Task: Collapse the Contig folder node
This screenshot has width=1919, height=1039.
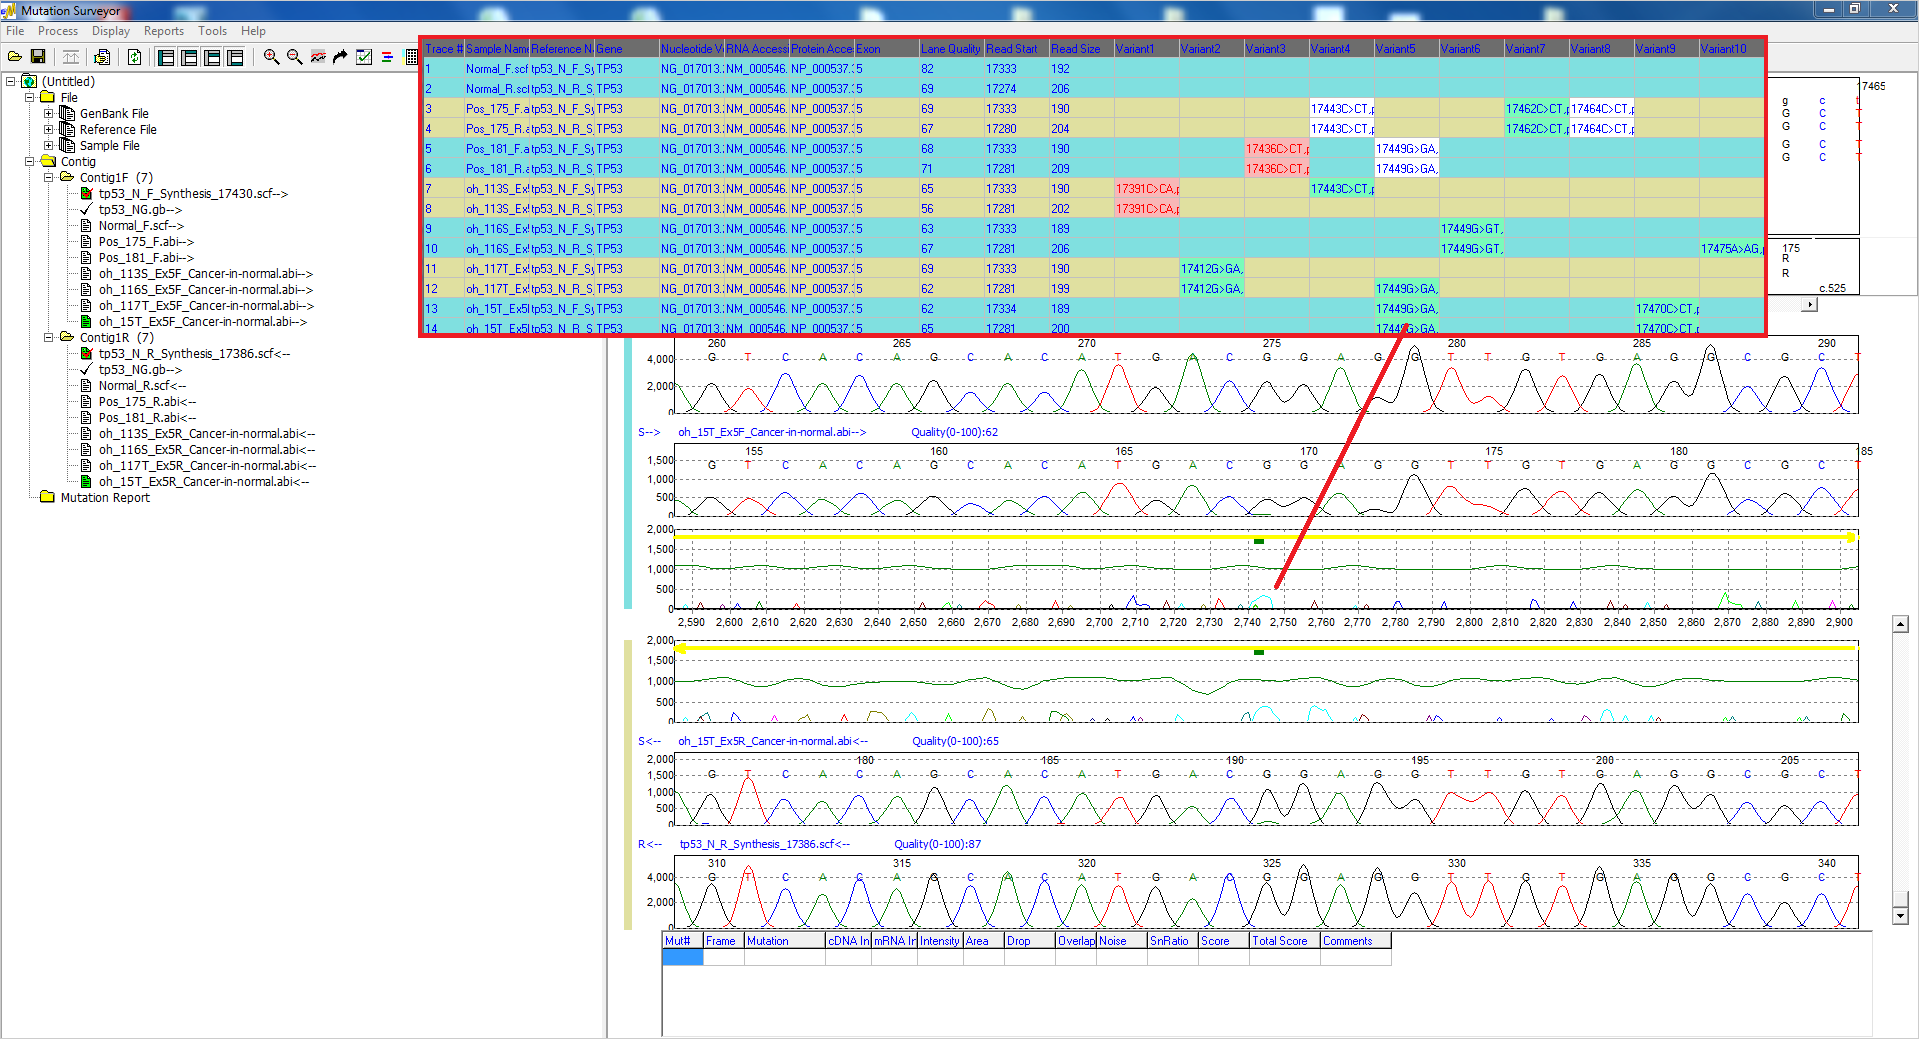Action: (29, 161)
